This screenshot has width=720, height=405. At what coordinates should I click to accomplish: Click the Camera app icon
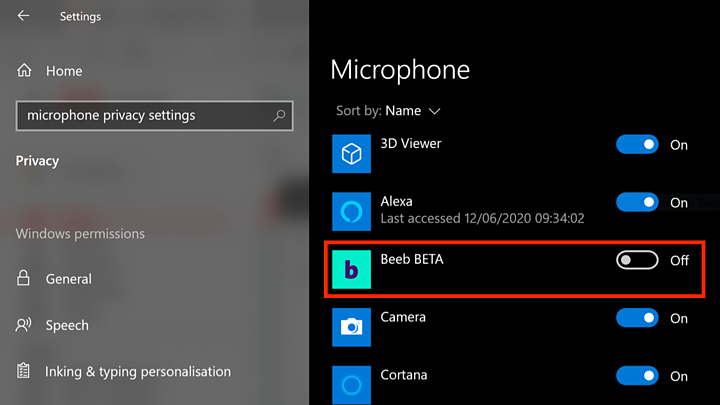click(x=351, y=327)
